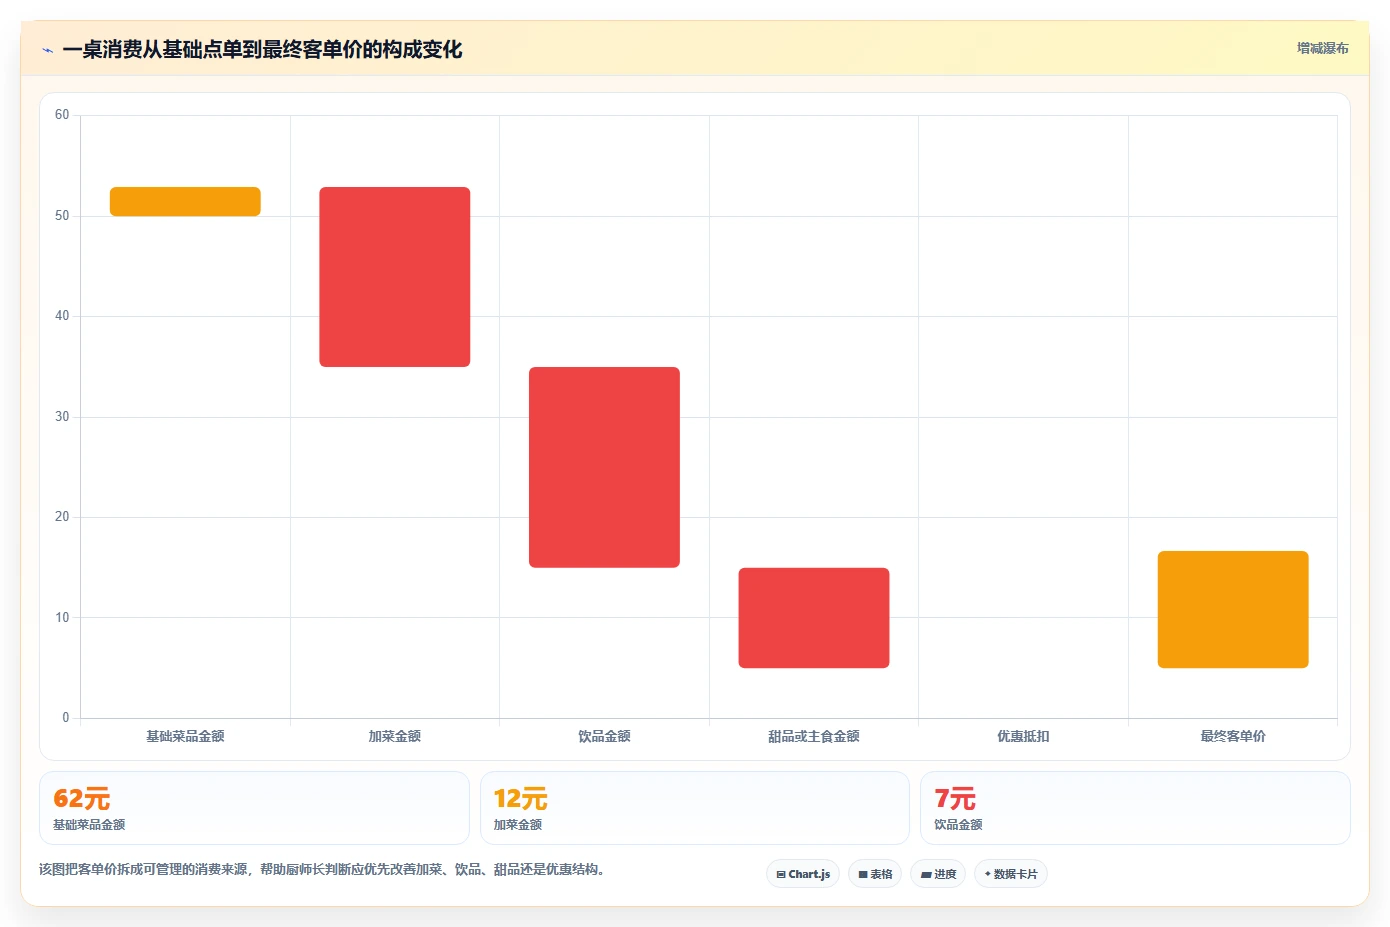Viewport: 1390px width, 927px height.
Task: Click the 最终客单价 axis label
Action: tap(1233, 736)
